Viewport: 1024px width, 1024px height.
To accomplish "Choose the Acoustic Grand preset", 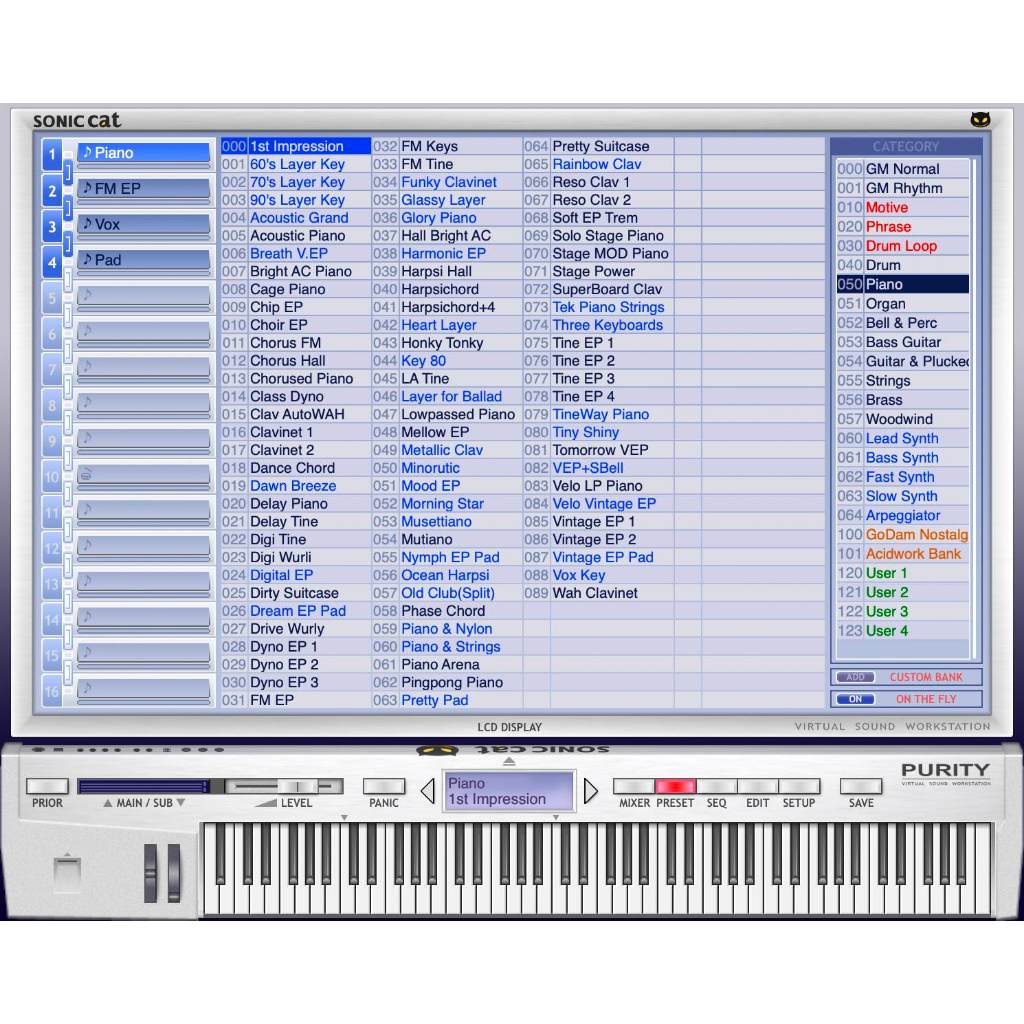I will tap(298, 218).
